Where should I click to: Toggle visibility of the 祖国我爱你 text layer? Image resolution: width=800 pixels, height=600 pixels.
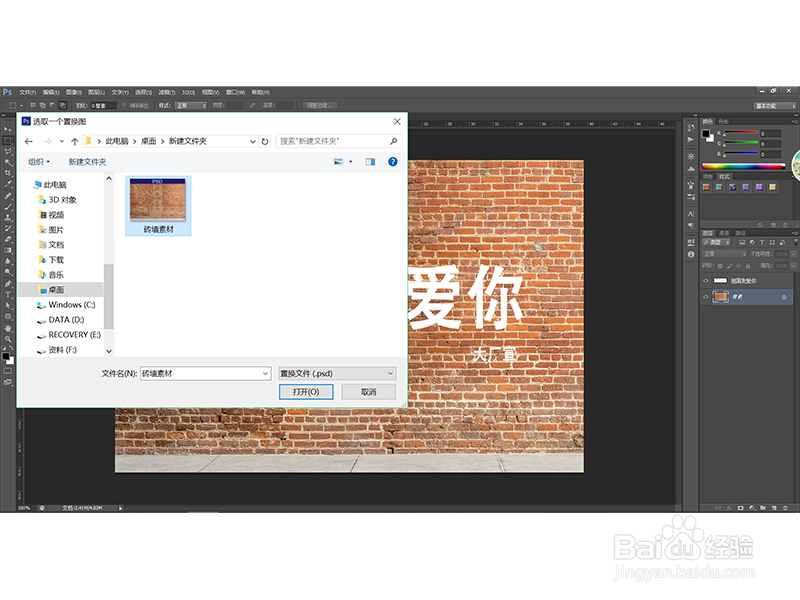pos(705,280)
